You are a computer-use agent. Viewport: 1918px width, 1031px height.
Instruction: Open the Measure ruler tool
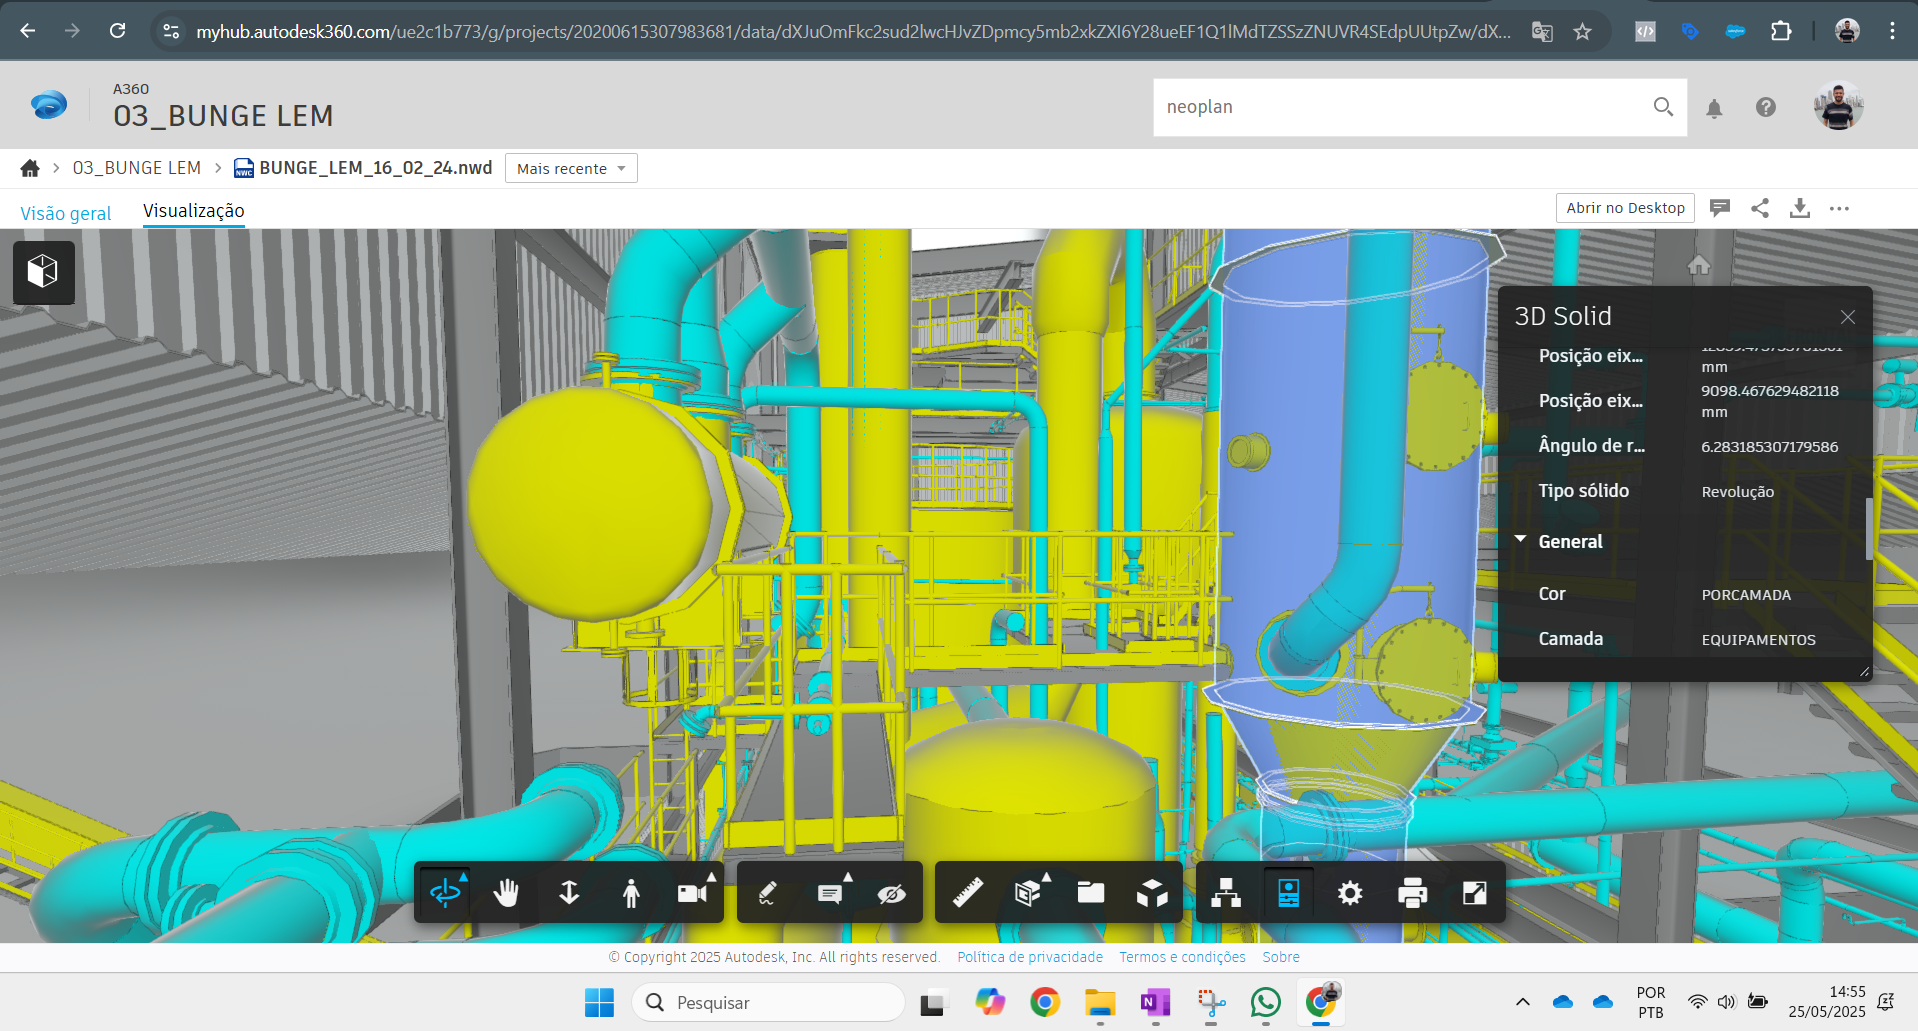[967, 892]
